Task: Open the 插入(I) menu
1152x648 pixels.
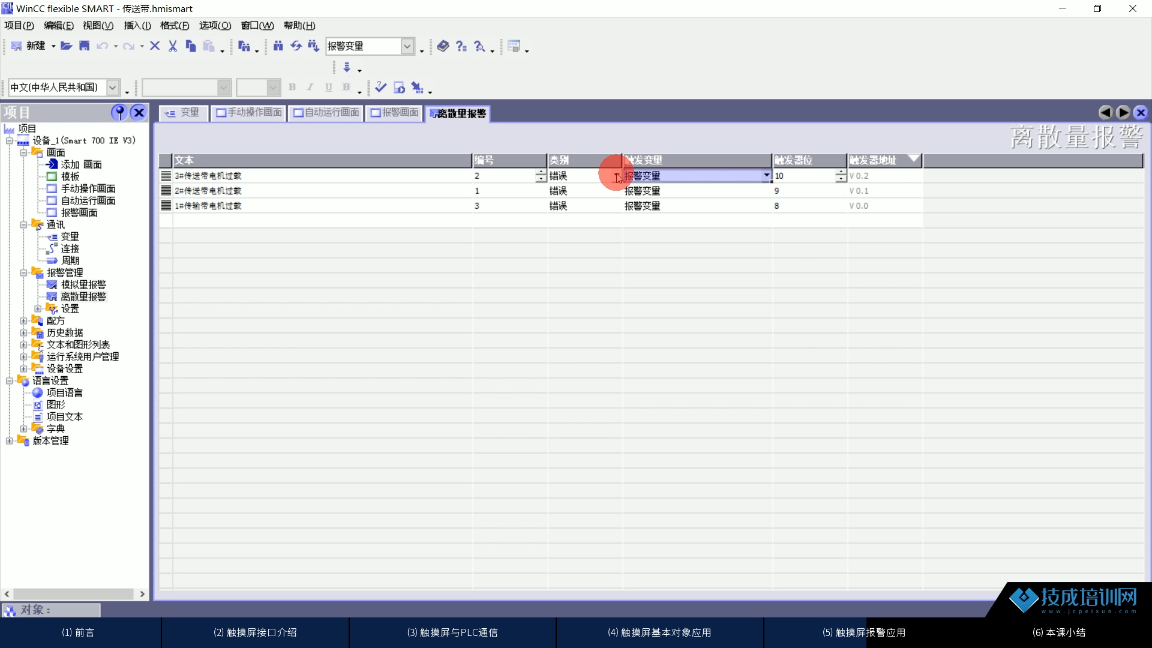Action: coord(137,26)
